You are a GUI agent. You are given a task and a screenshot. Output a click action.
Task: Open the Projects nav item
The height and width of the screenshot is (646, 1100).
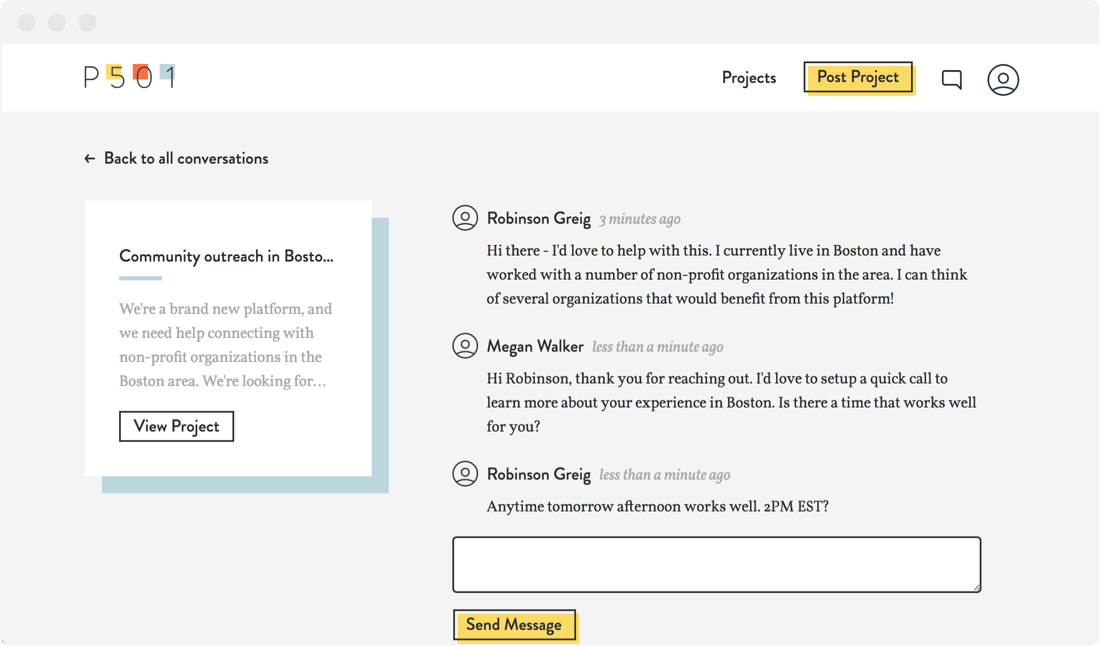point(749,77)
